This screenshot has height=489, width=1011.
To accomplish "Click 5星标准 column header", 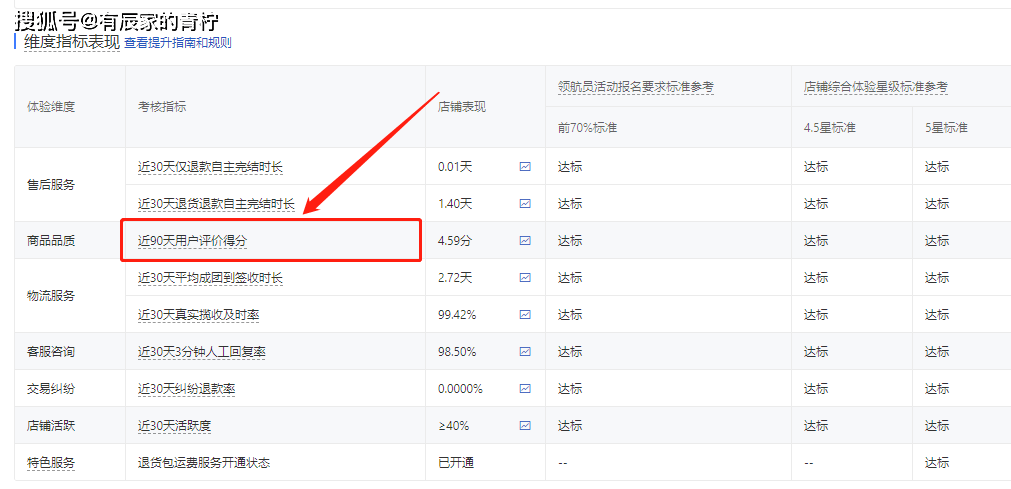I will [x=946, y=127].
